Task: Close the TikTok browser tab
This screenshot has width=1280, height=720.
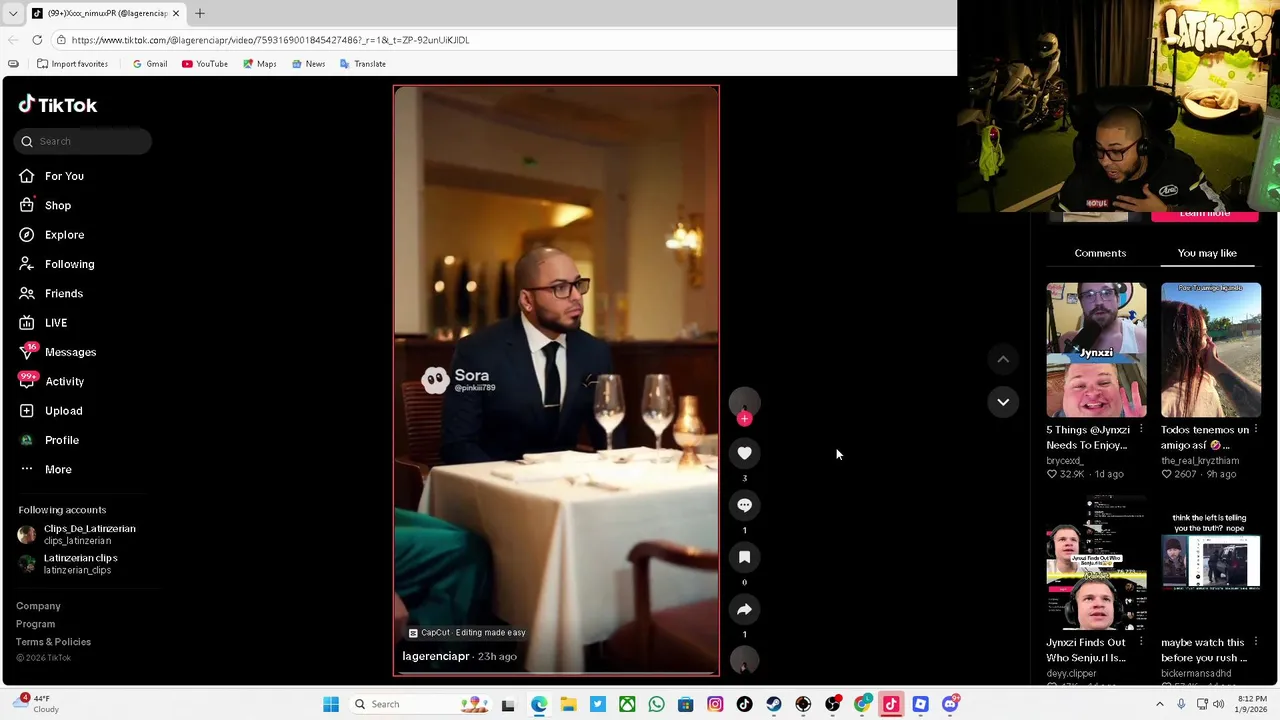Action: coord(176,13)
